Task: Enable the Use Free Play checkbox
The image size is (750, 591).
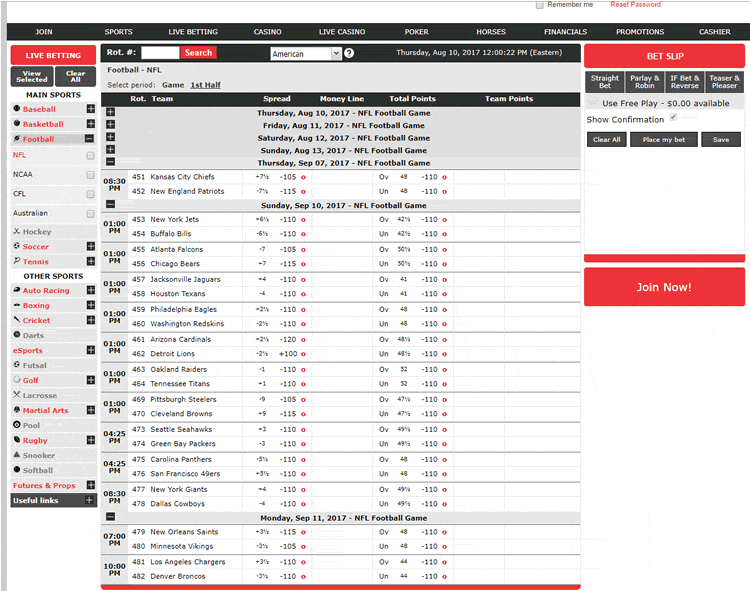Action: coord(593,102)
